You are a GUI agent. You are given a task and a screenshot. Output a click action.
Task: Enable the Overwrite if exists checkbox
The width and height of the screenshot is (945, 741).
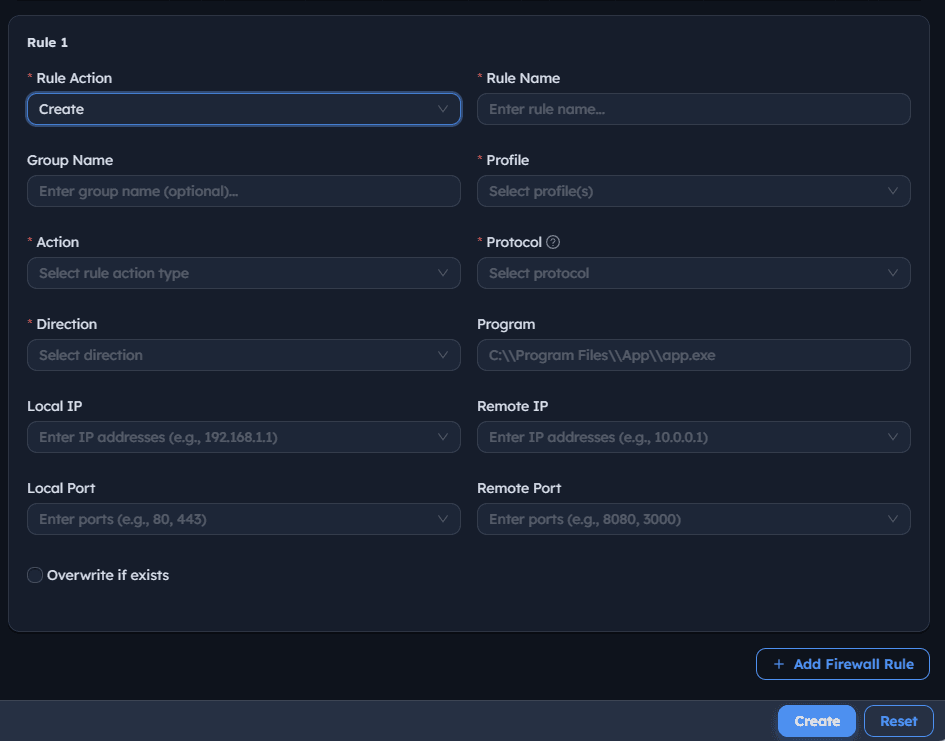35,575
